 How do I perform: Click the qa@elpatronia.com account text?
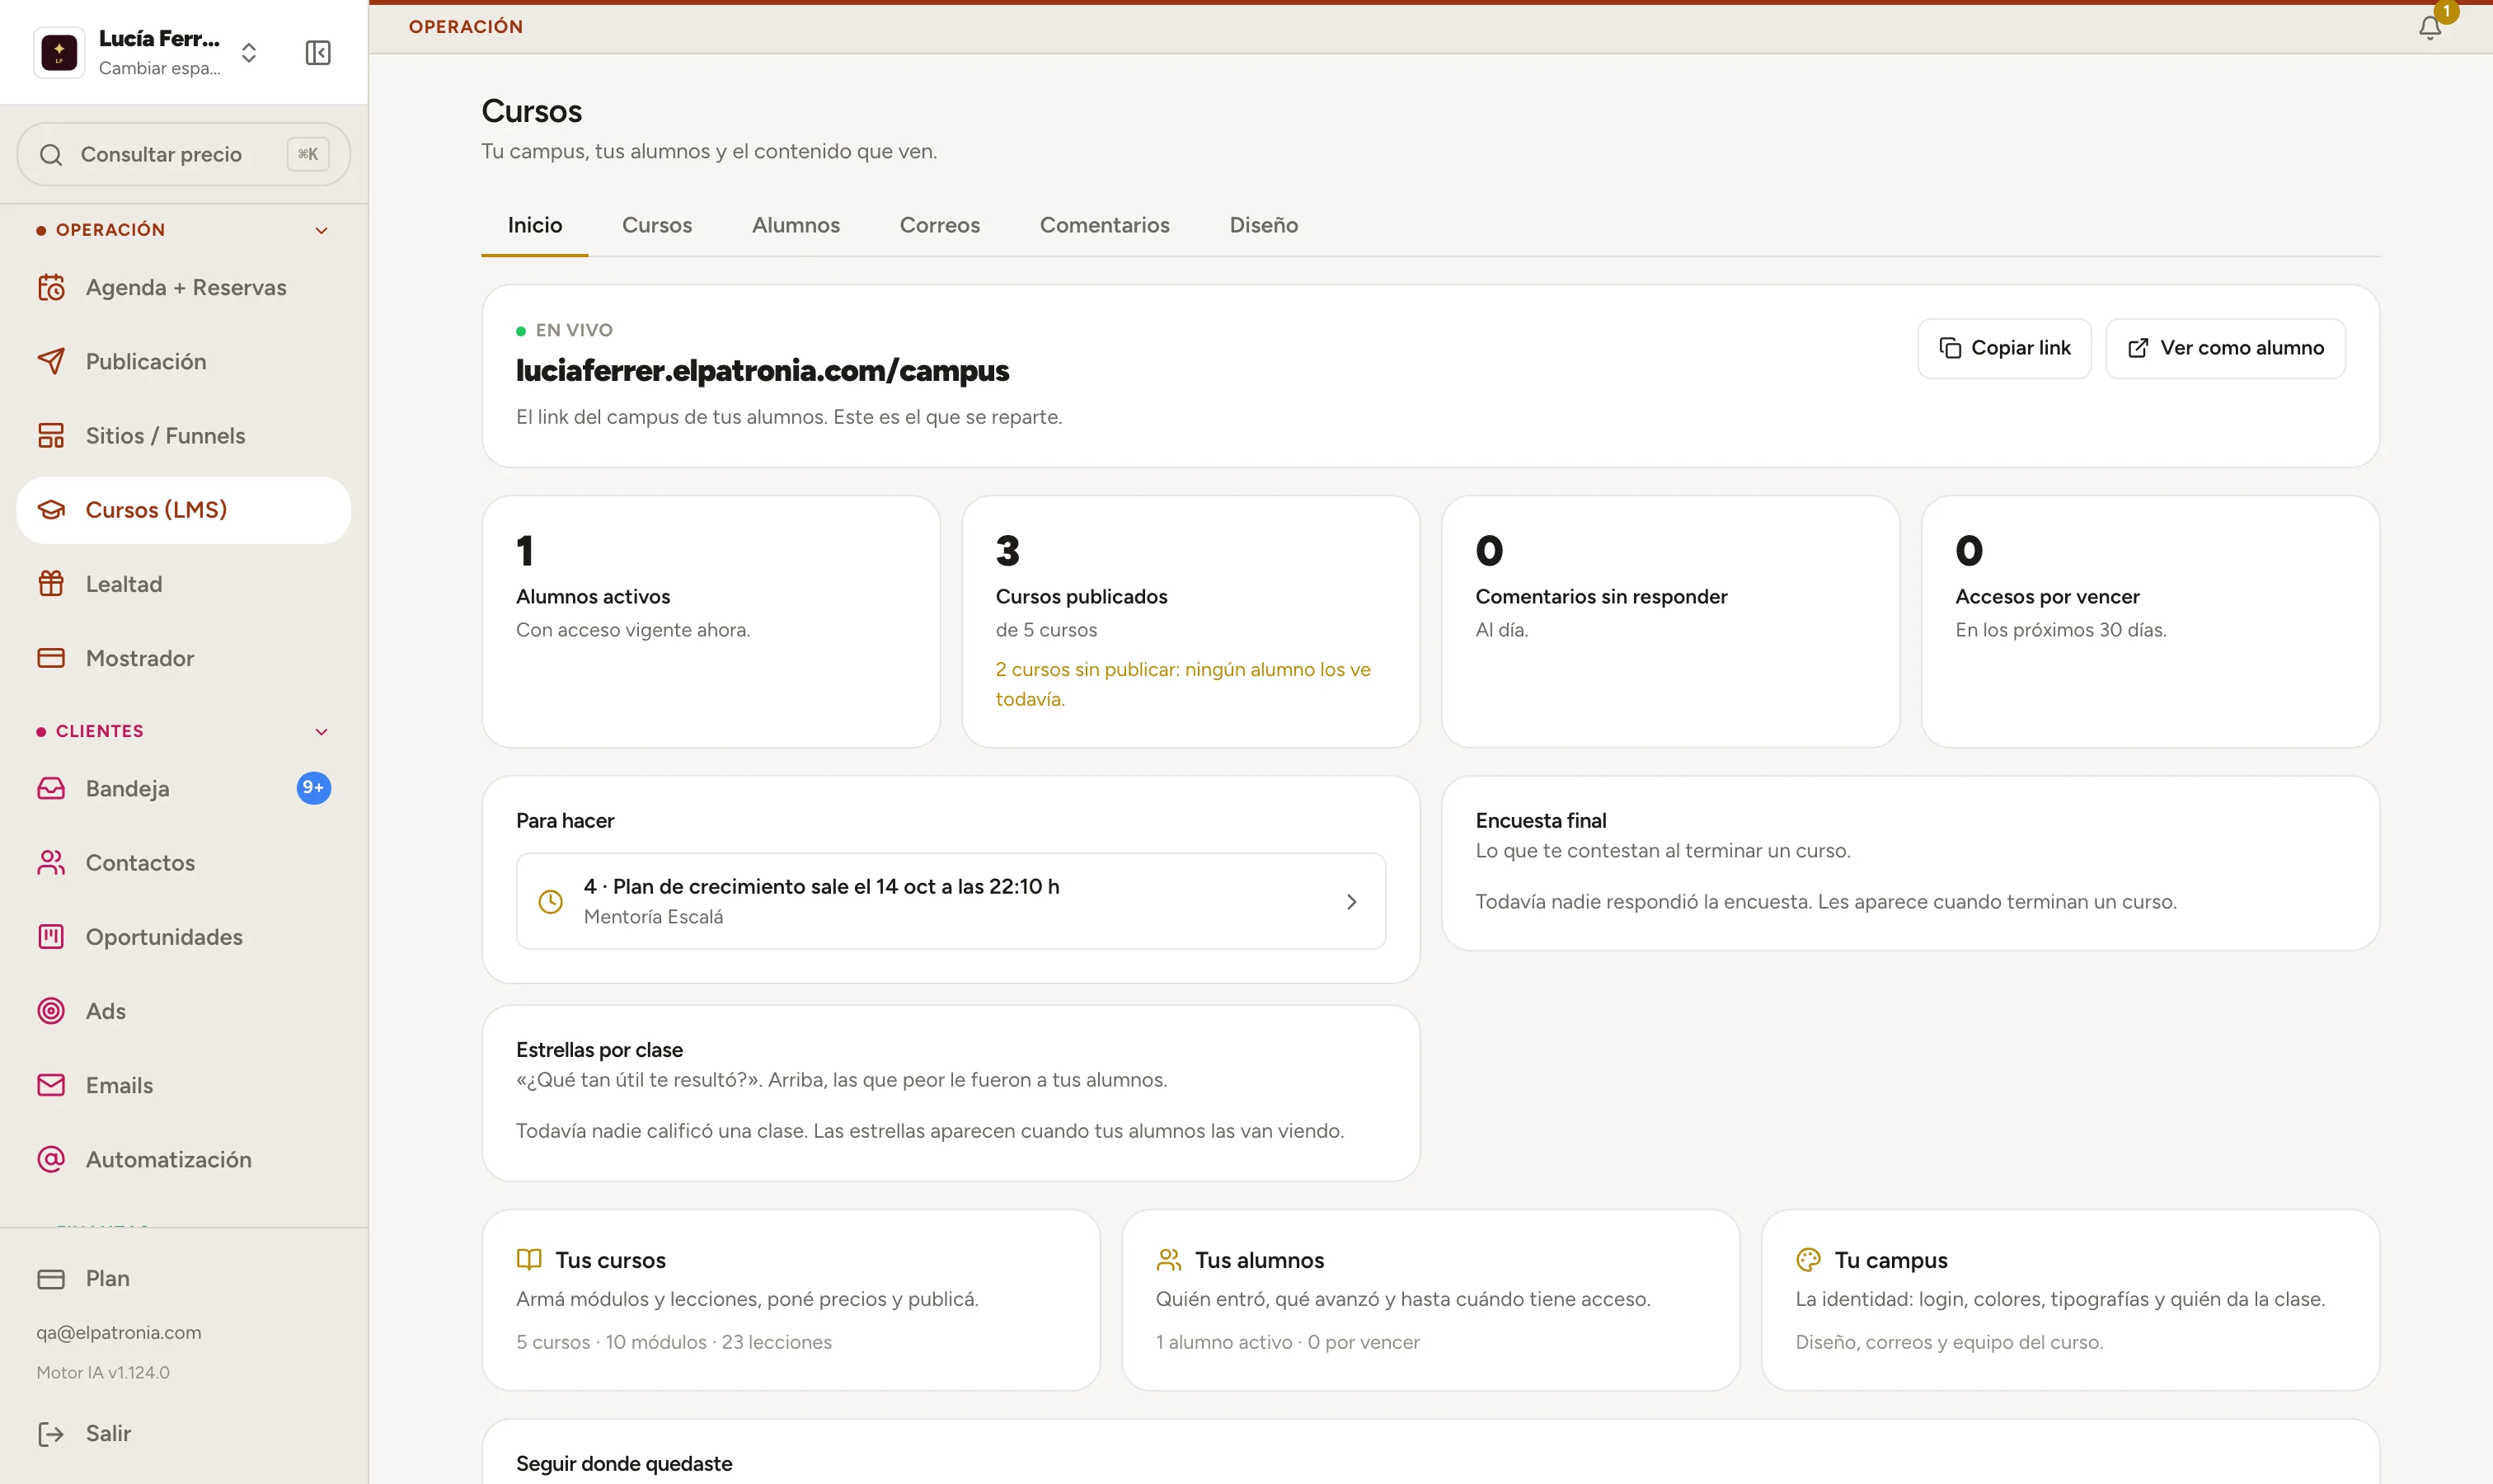click(119, 1333)
